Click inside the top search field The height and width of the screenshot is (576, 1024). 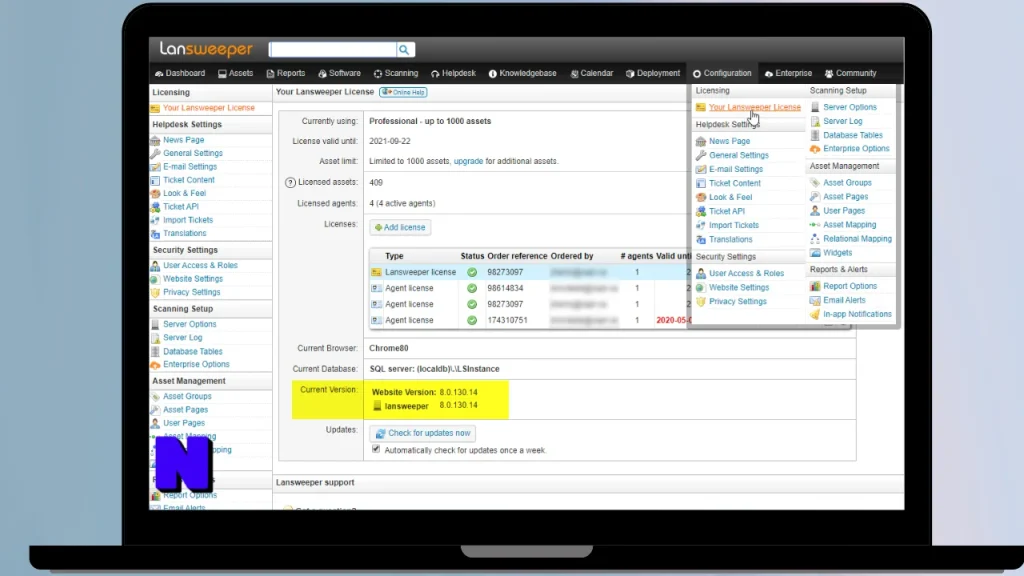[332, 50]
